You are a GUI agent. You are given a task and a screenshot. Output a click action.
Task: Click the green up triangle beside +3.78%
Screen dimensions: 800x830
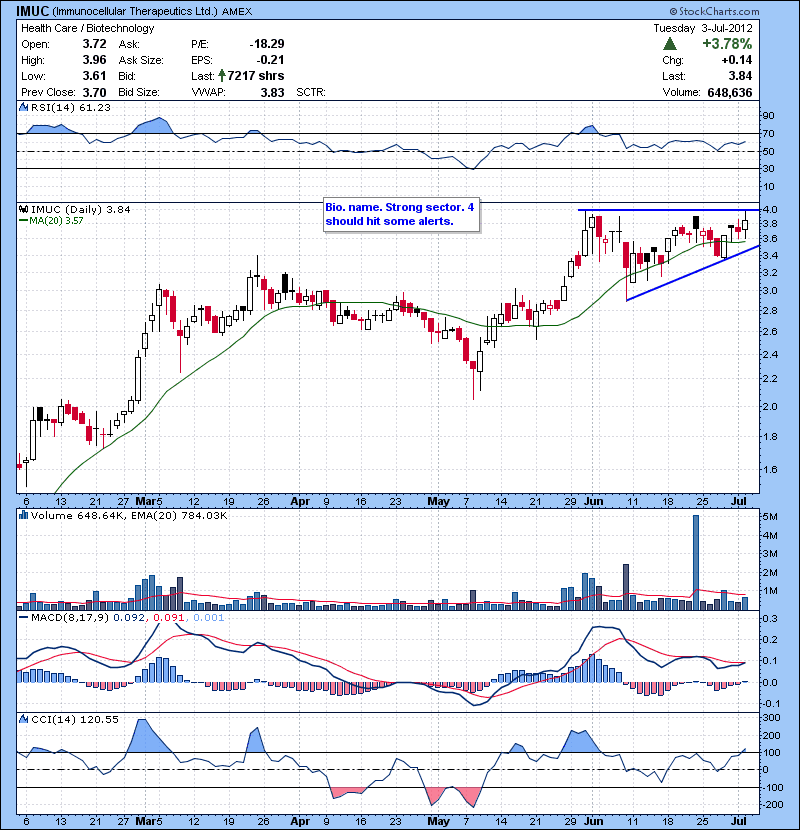tap(670, 44)
